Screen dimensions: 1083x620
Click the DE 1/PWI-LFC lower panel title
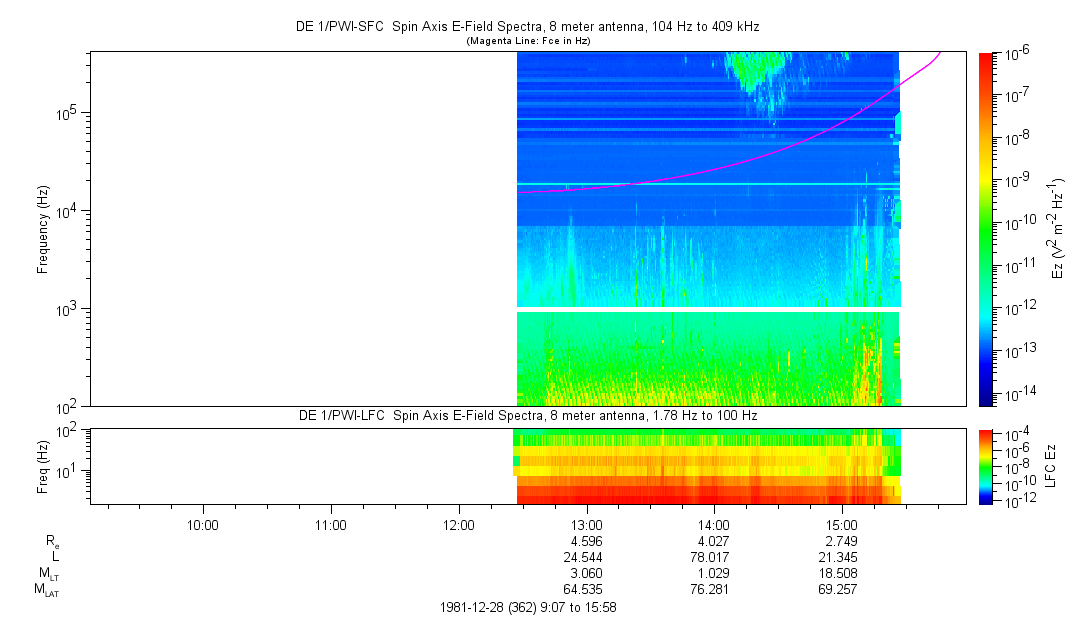(x=528, y=415)
